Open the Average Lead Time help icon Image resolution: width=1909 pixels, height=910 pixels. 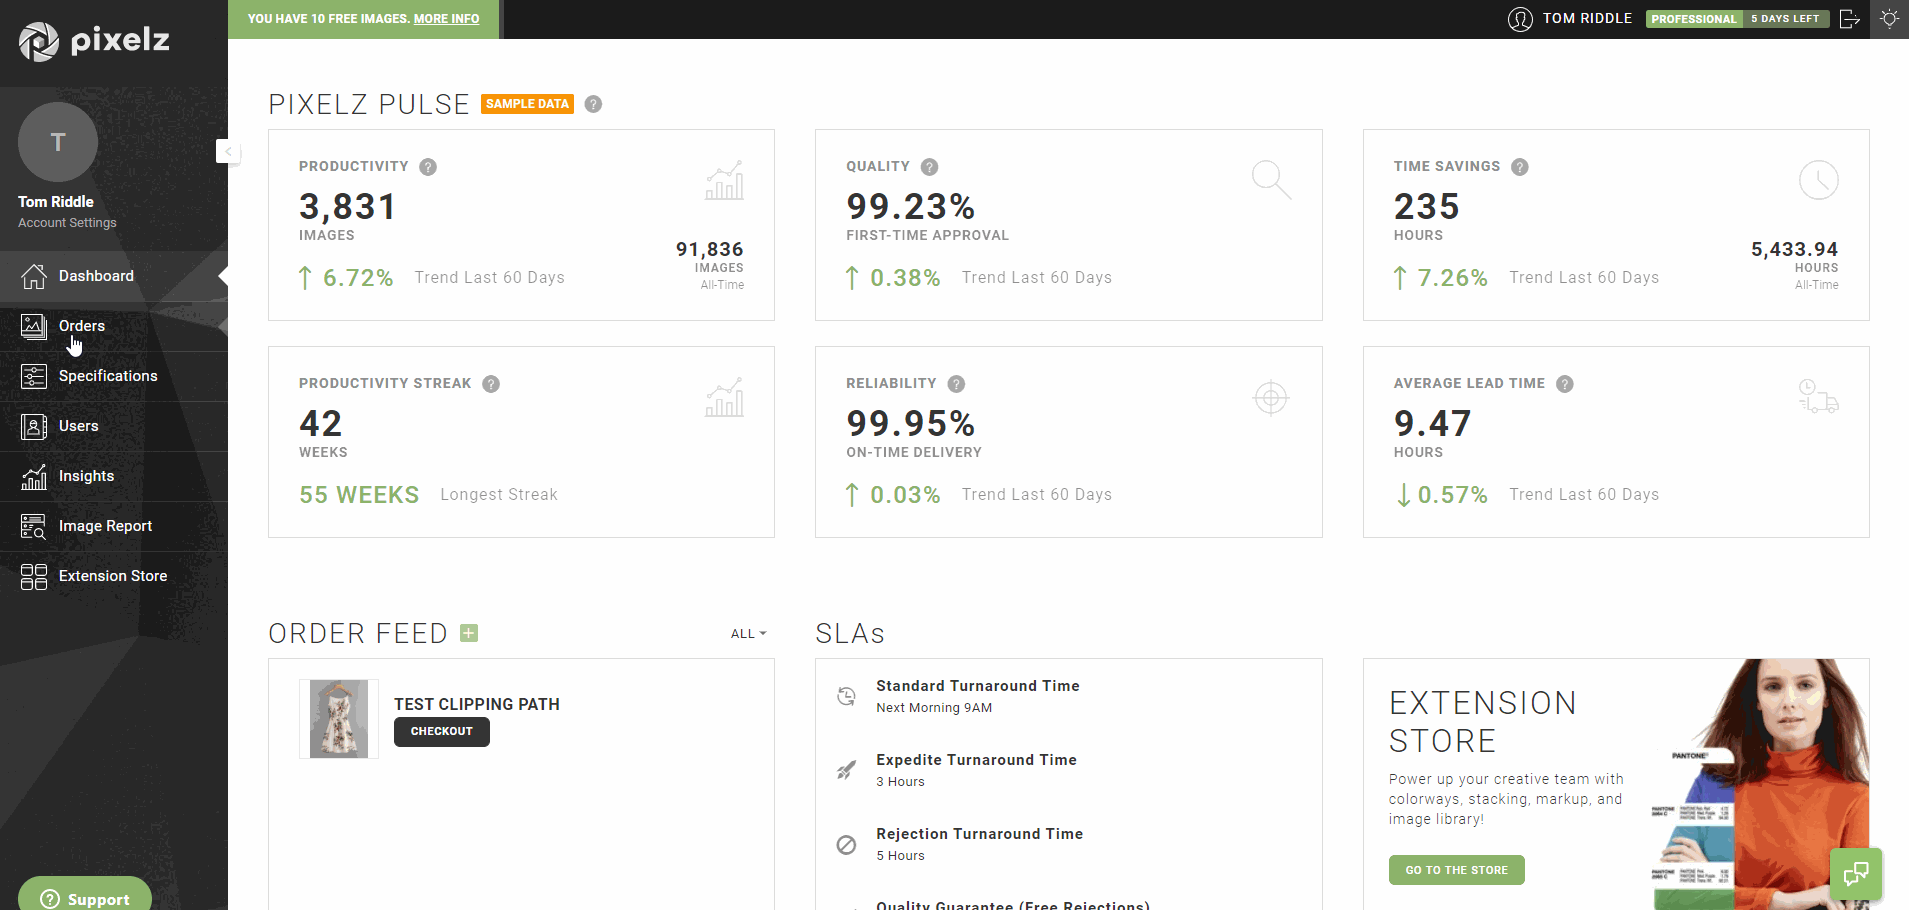pos(1565,384)
